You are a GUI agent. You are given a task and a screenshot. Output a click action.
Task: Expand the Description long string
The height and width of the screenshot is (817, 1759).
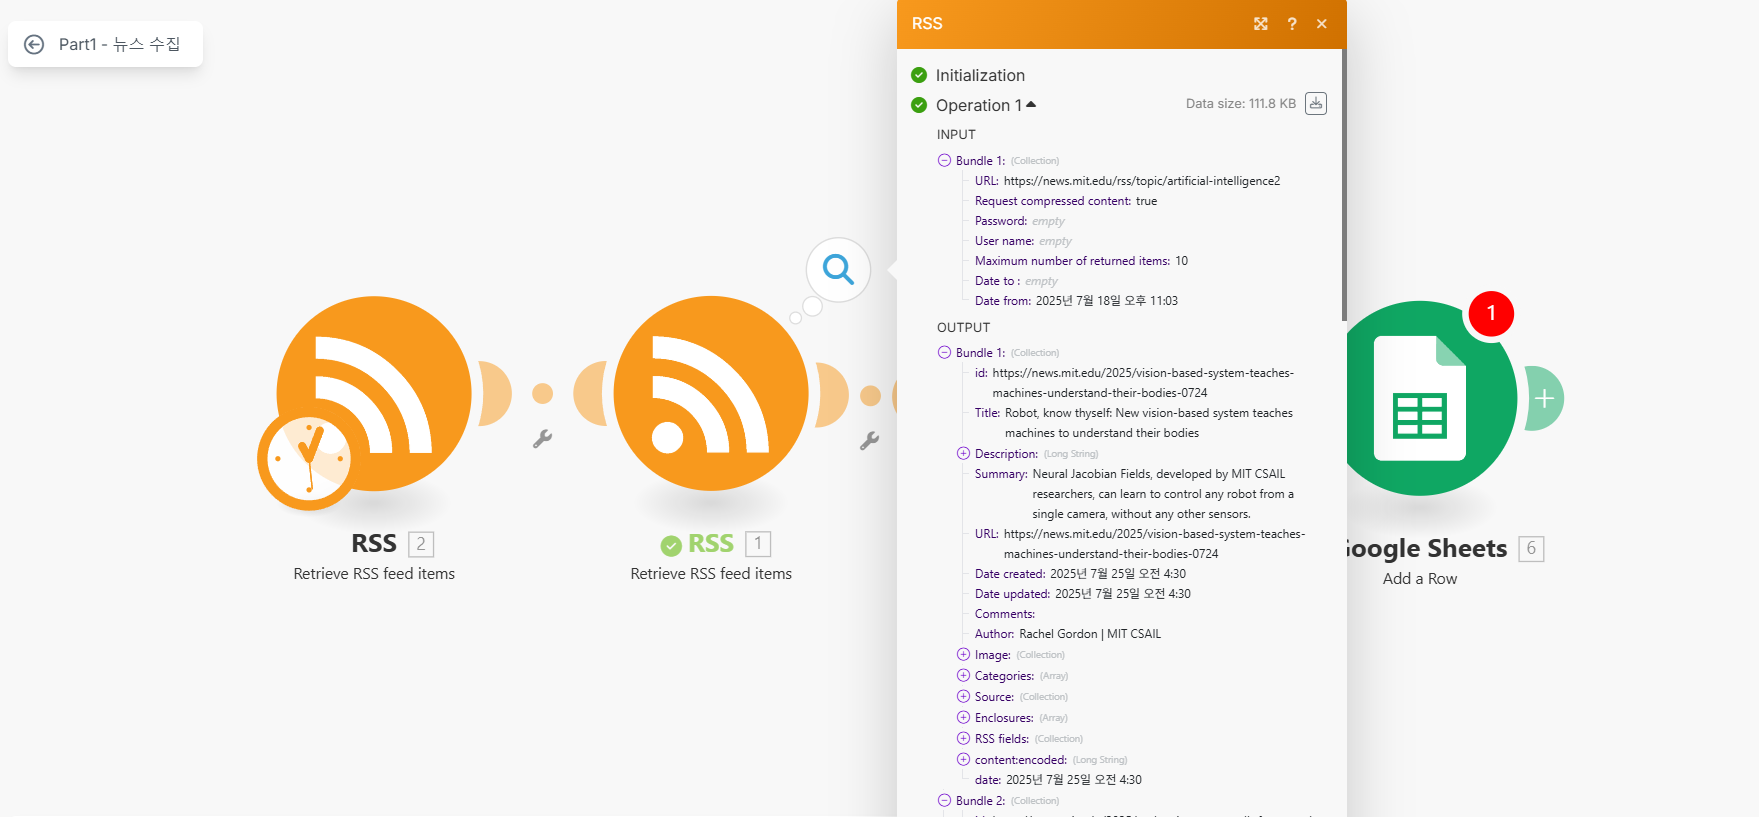[x=964, y=453]
